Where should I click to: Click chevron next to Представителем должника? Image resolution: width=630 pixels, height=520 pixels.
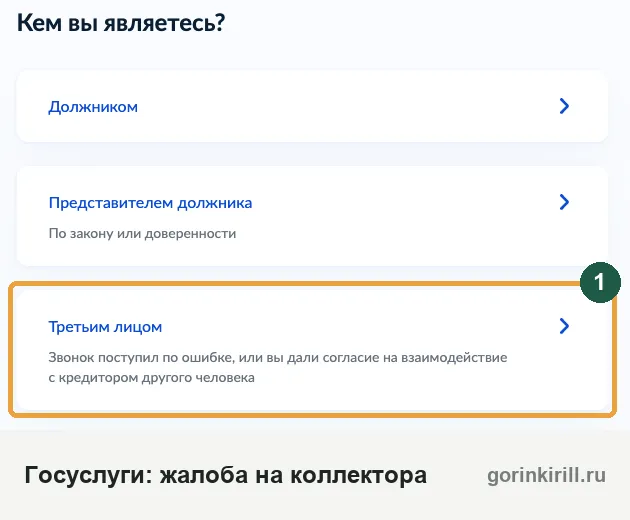point(564,202)
